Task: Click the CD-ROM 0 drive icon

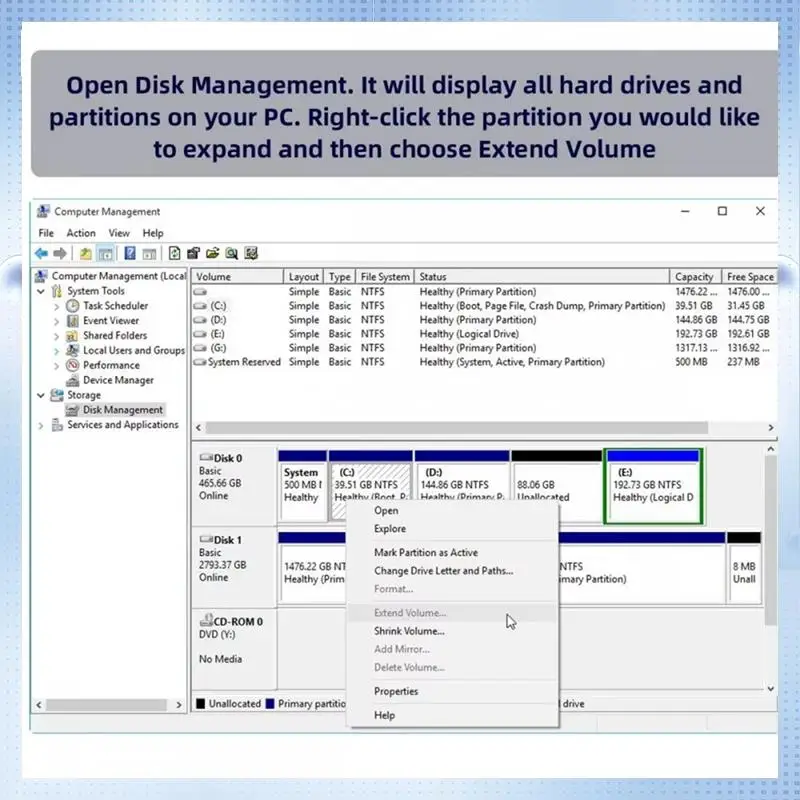Action: coord(206,620)
